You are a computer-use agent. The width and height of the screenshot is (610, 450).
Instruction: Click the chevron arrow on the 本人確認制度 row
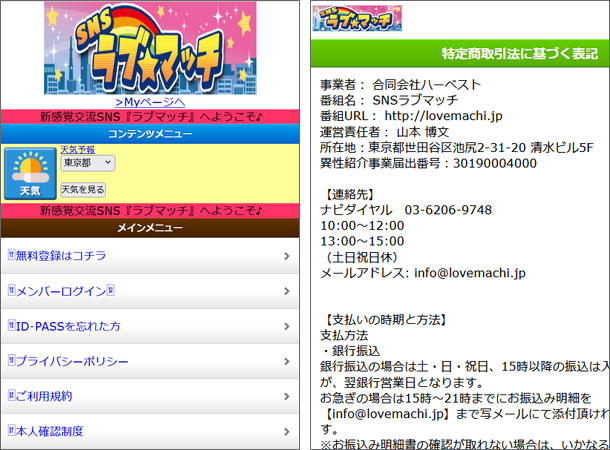pos(287,431)
